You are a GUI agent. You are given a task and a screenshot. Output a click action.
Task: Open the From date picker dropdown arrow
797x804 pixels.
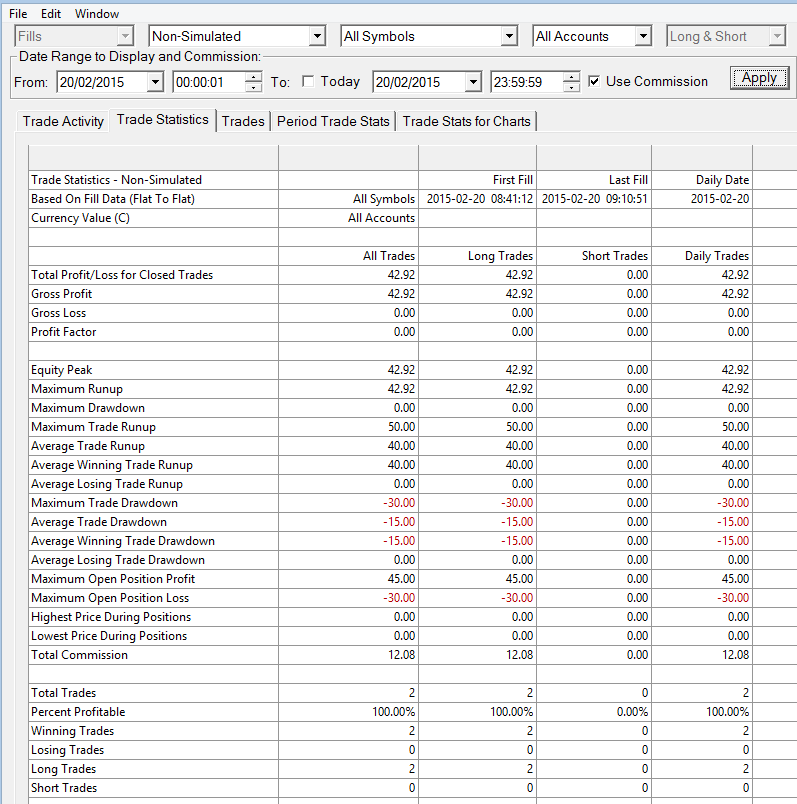(155, 82)
